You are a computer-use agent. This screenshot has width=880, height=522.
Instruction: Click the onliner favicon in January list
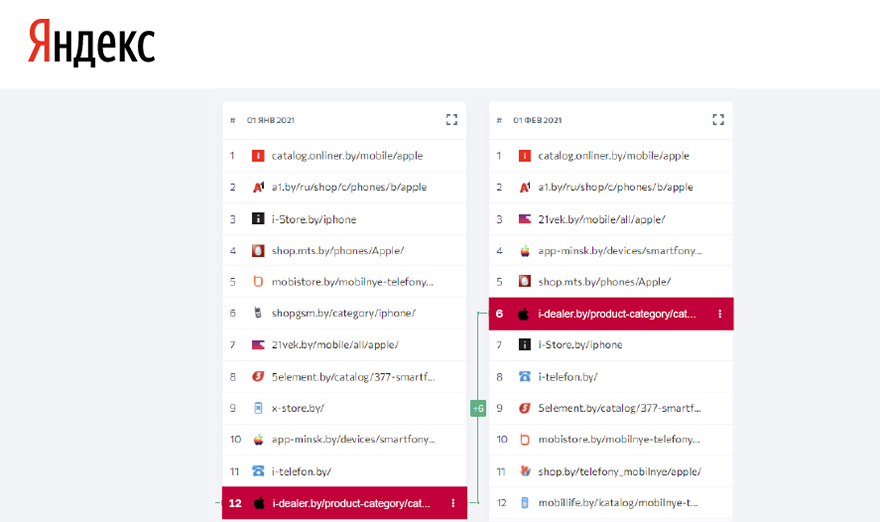tap(258, 156)
